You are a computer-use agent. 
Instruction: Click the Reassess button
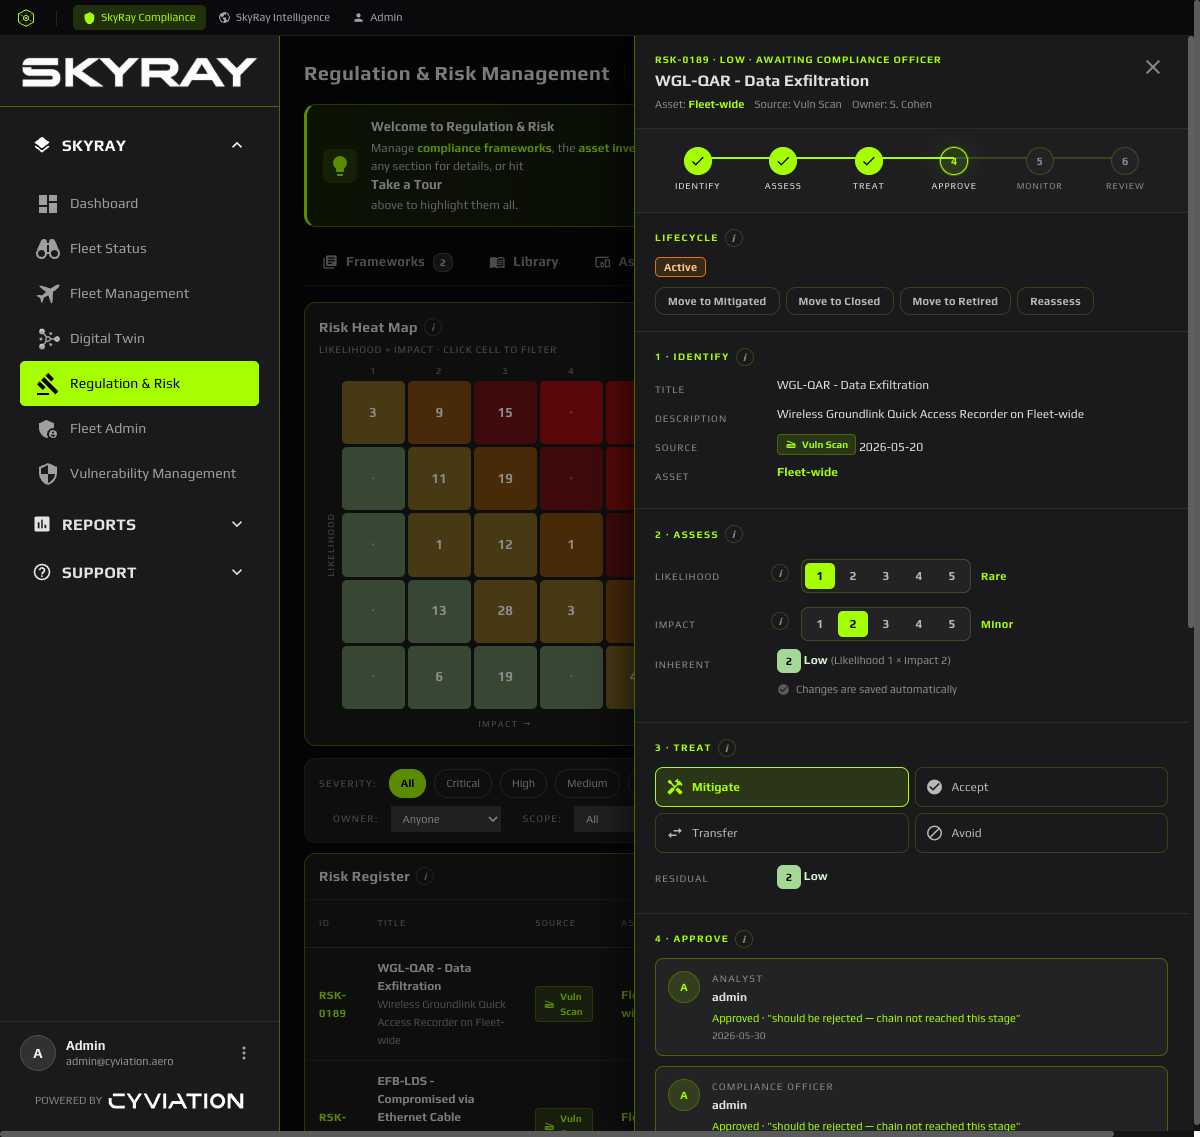(x=1055, y=301)
